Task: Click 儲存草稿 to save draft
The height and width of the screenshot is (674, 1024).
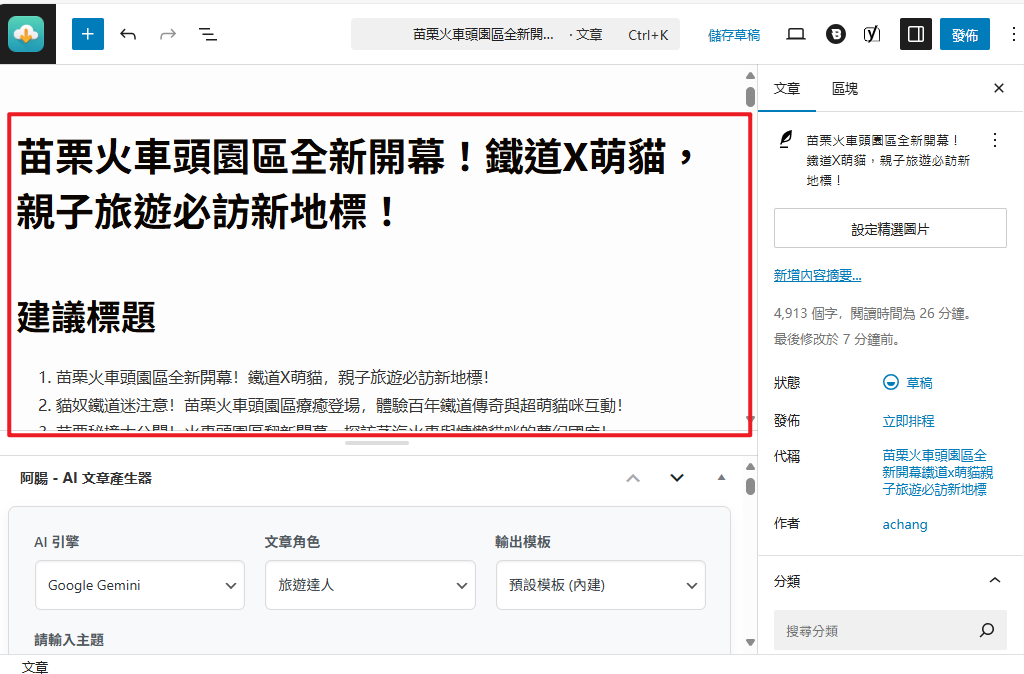Action: point(734,35)
